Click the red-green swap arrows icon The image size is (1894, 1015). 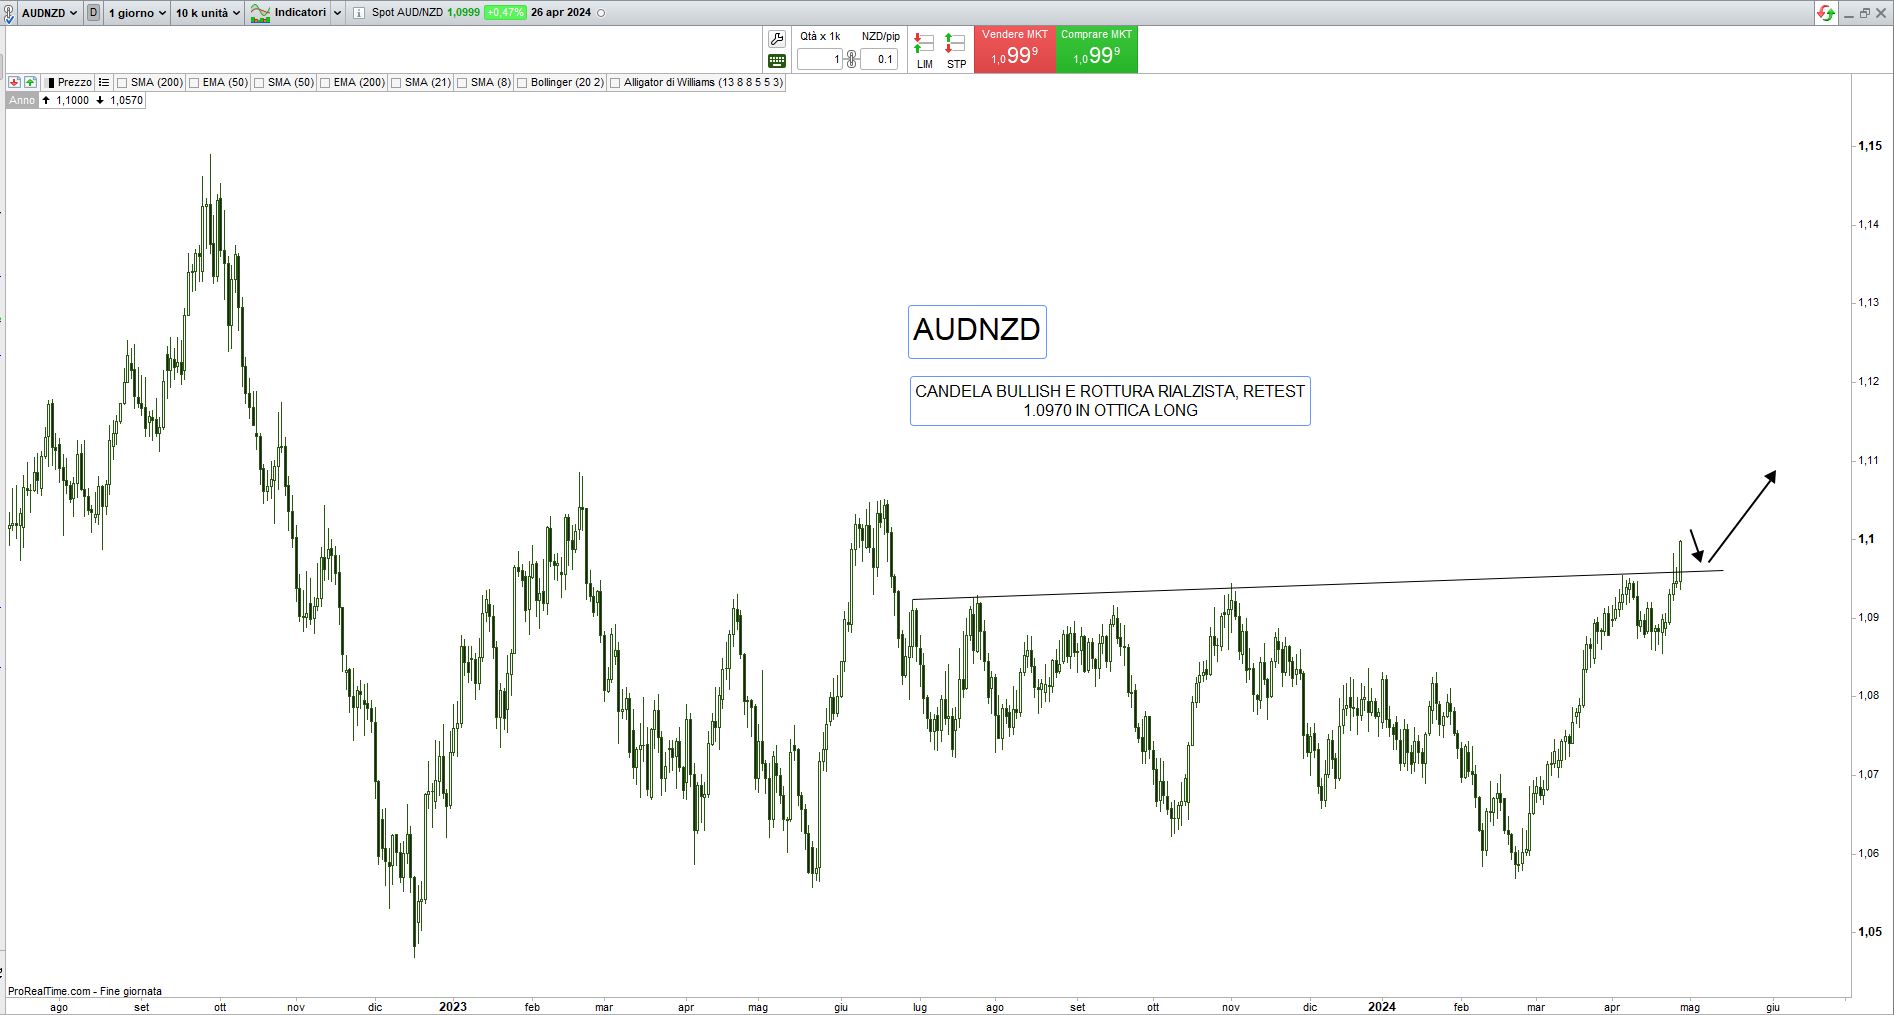pos(1826,13)
